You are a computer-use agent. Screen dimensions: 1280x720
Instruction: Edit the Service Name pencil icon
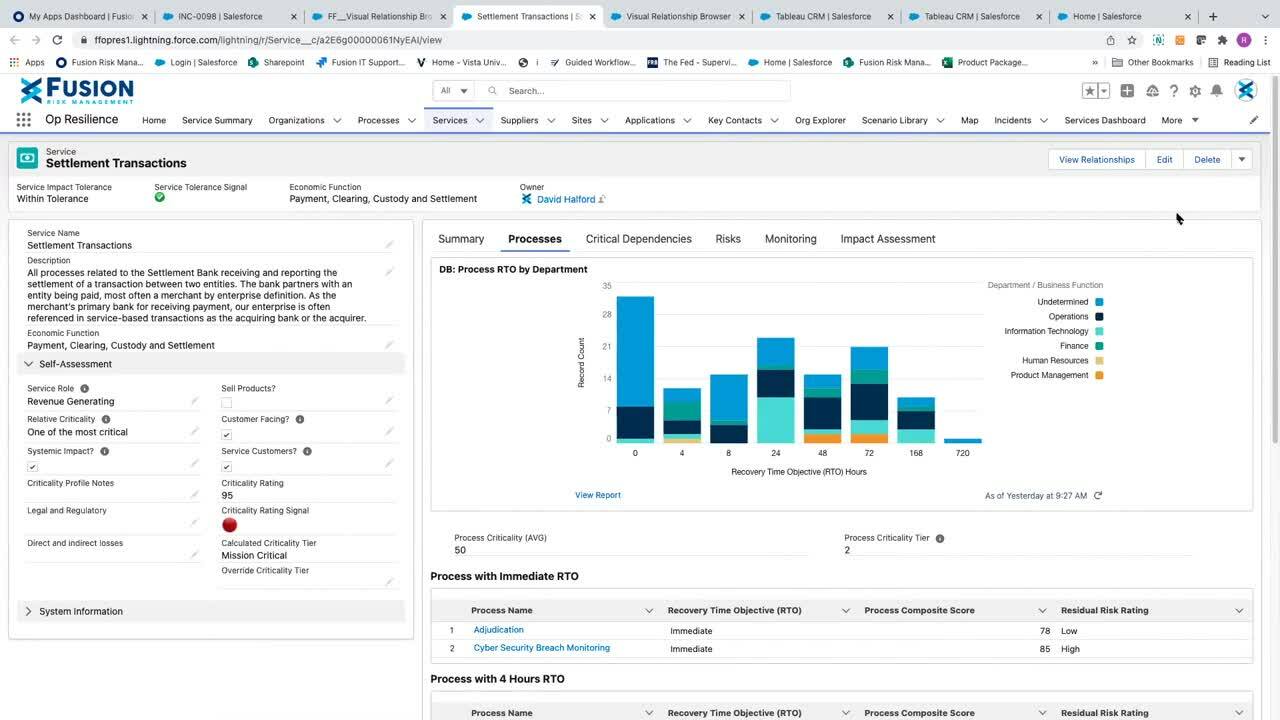[389, 245]
